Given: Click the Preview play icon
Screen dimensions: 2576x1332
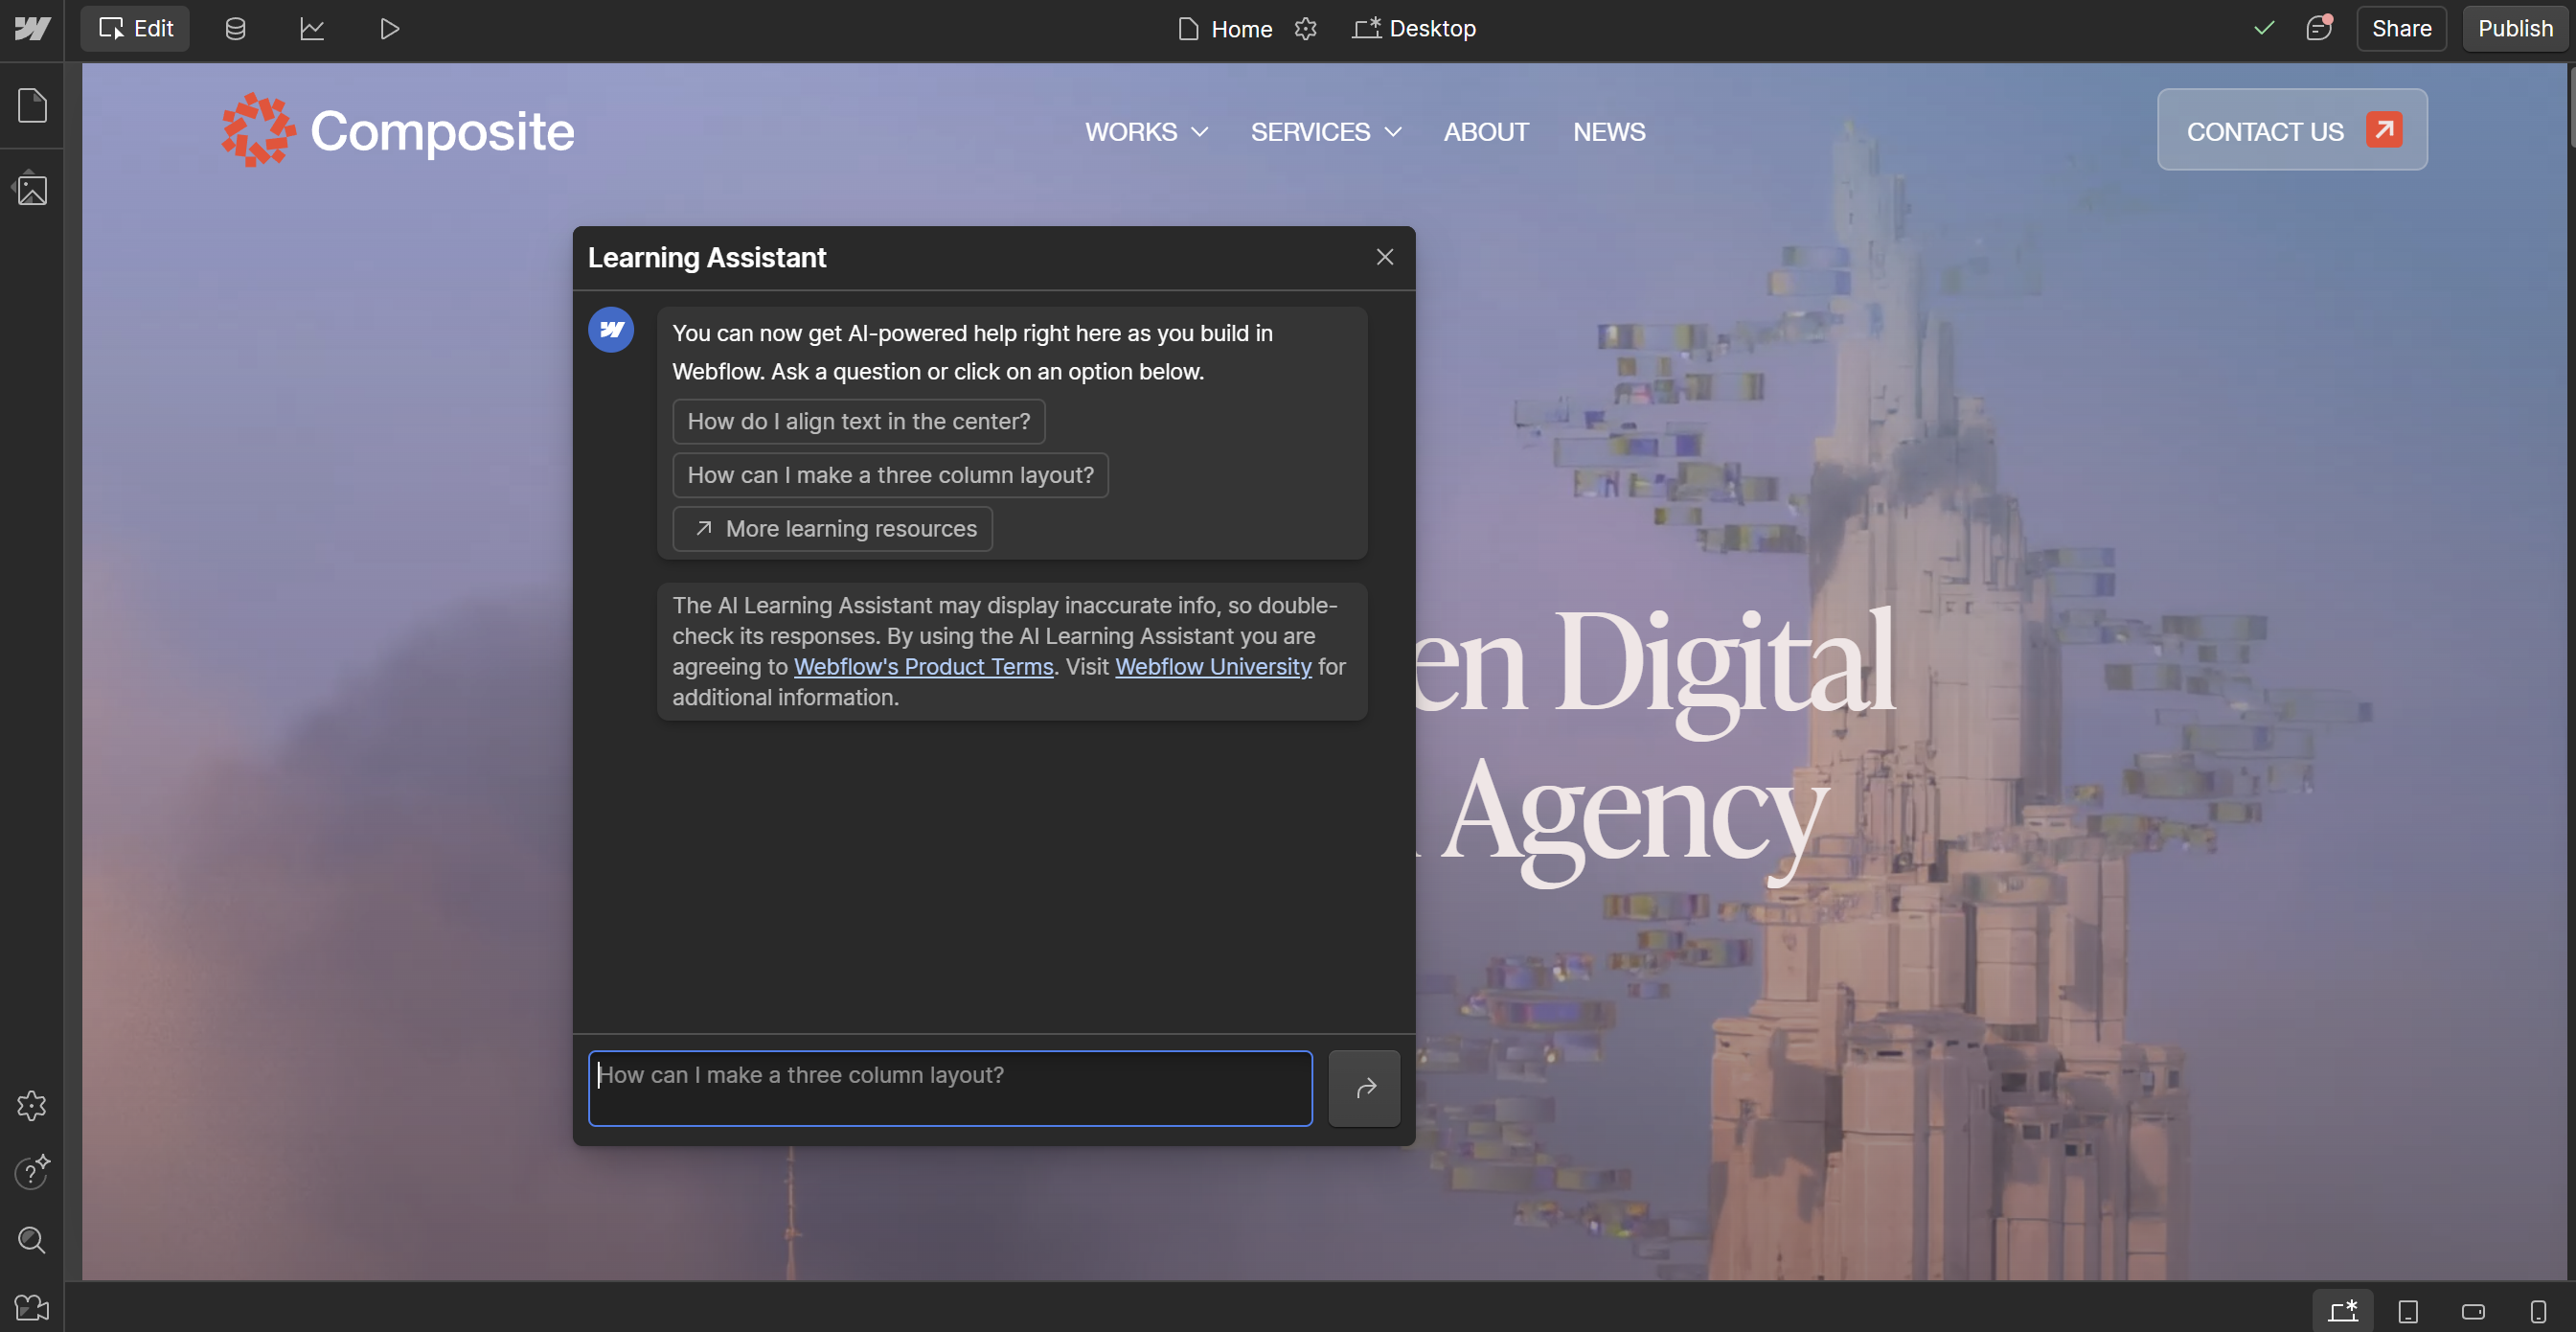Looking at the screenshot, I should [389, 29].
